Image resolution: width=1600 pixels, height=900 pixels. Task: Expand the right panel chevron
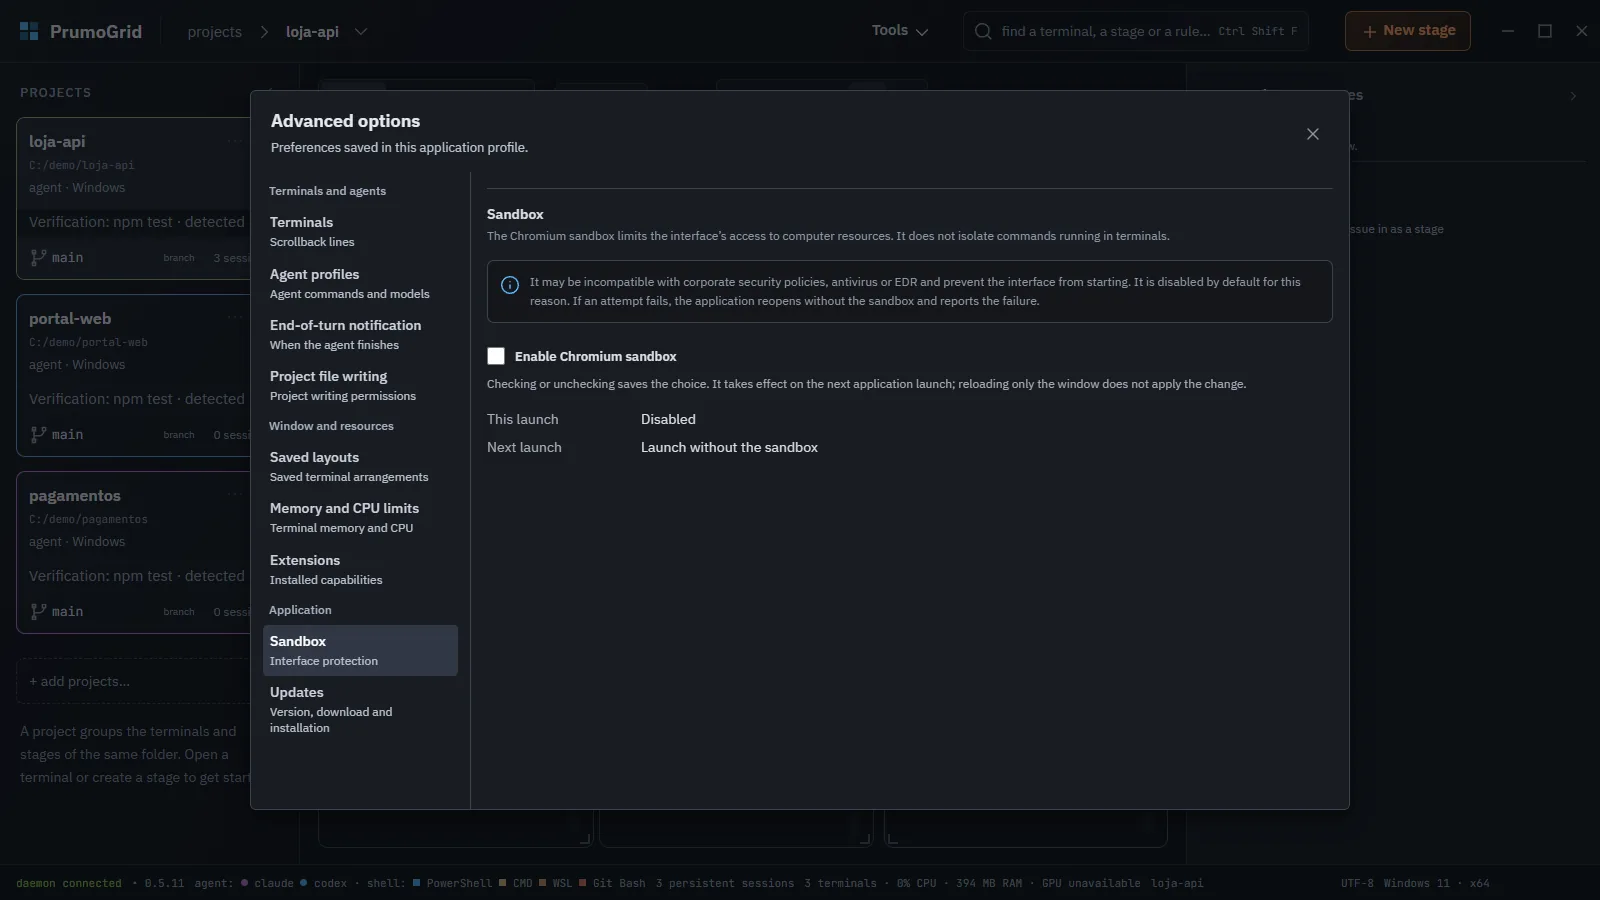click(x=1573, y=96)
